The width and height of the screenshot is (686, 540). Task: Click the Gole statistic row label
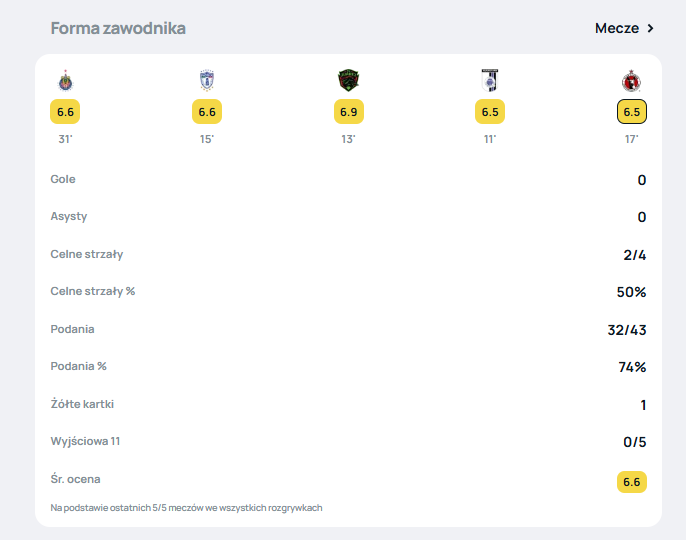click(x=63, y=179)
